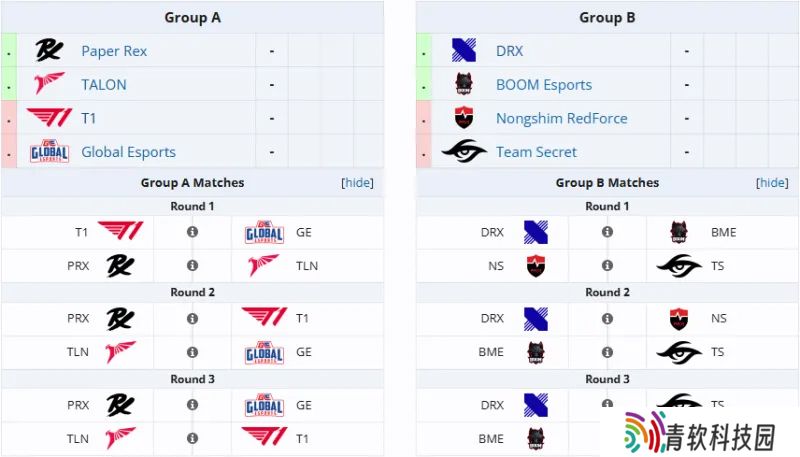Hide the Group A Matches section
This screenshot has height=457, width=800.
357,183
